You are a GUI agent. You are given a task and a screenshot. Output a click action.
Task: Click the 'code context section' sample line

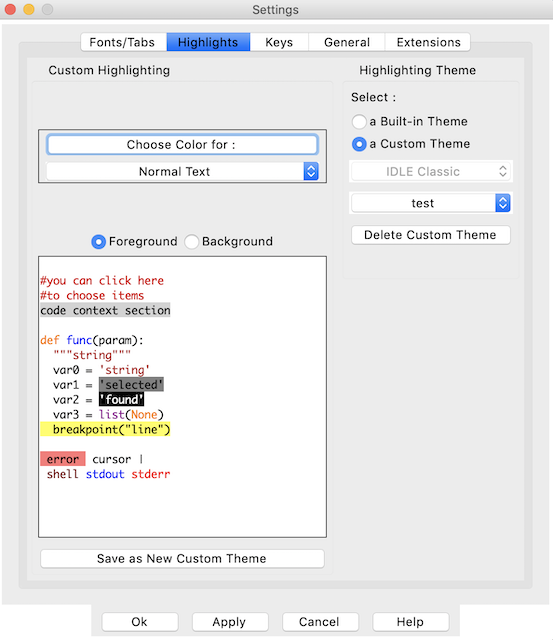tap(105, 310)
